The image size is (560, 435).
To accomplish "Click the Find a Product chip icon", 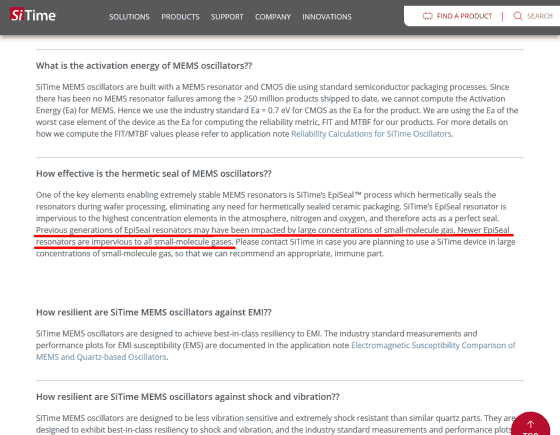I will pyautogui.click(x=428, y=16).
